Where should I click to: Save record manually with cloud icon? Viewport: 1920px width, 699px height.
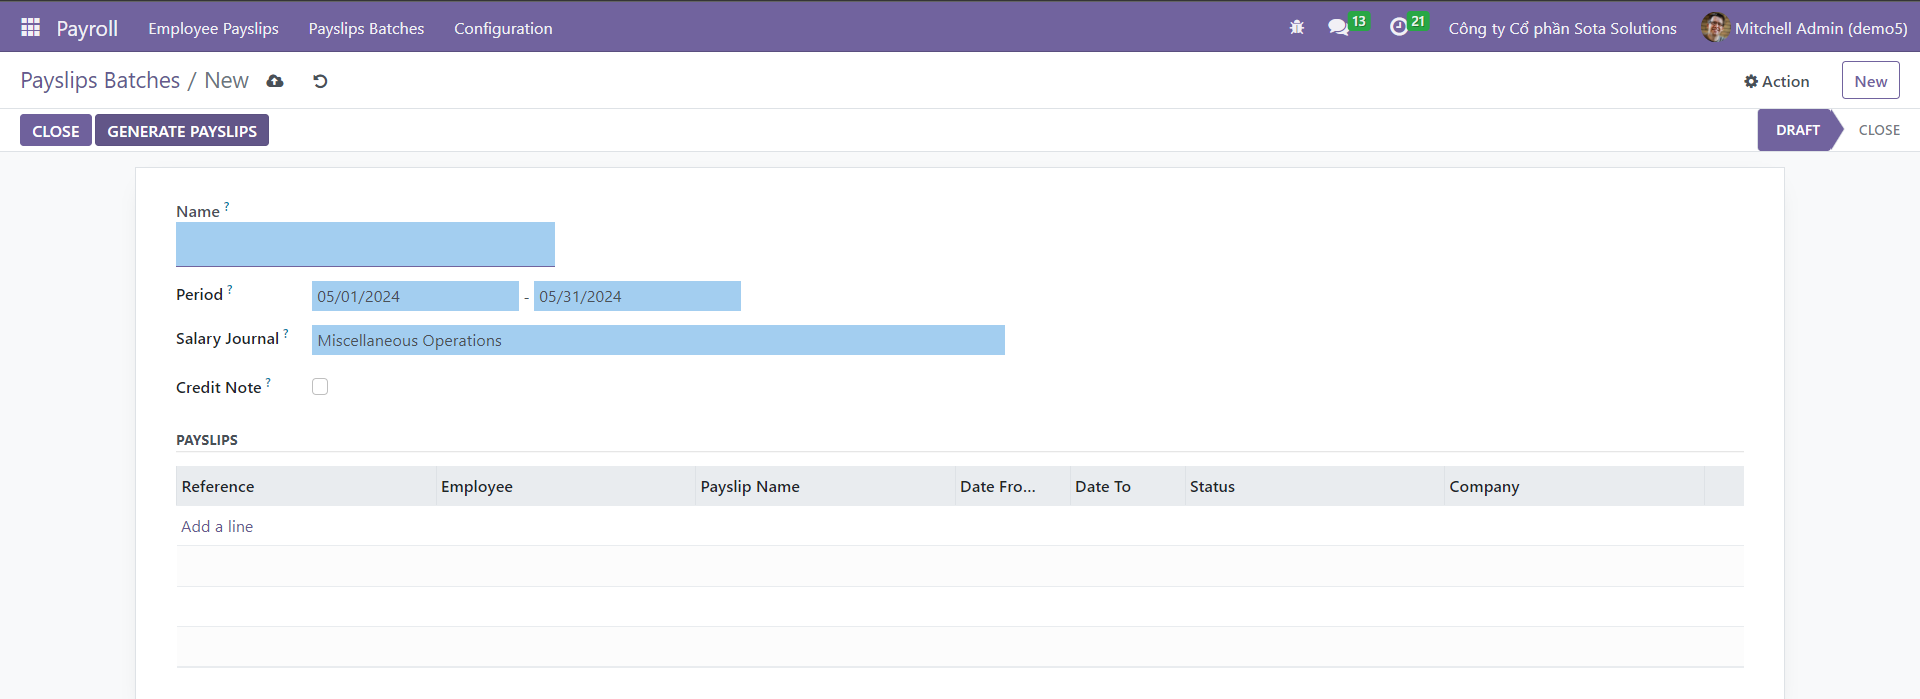(x=275, y=81)
